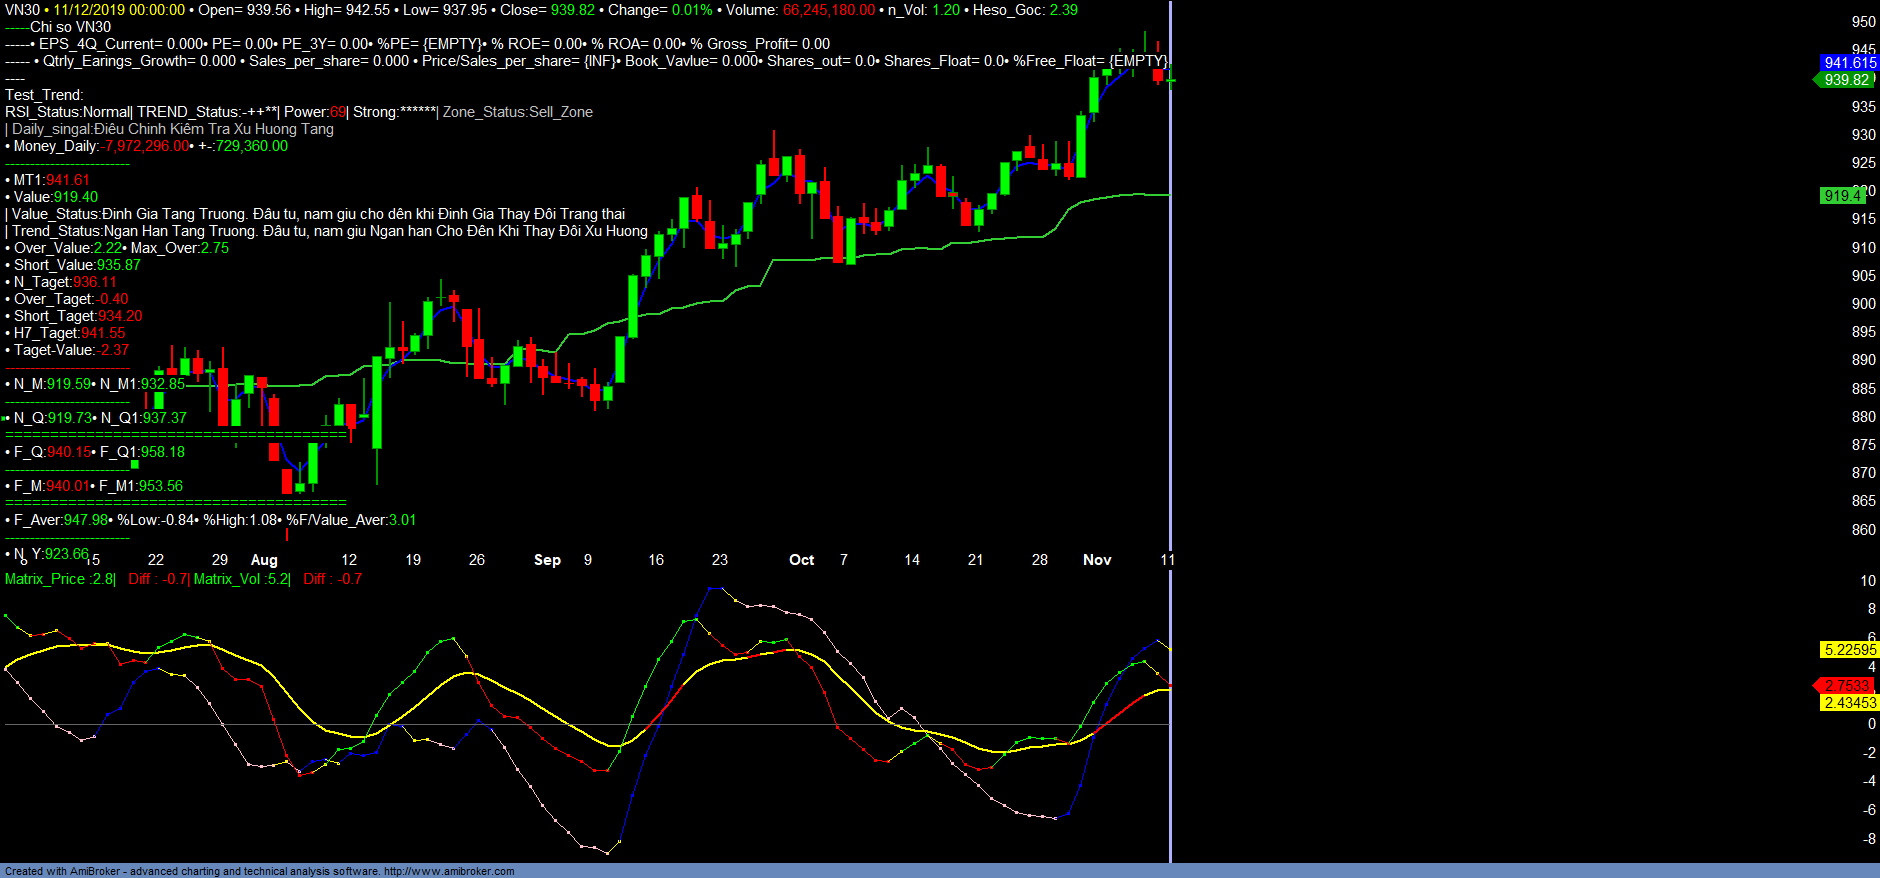This screenshot has height=878, width=1880.
Task: Select the yellow 2.43453 indicator label
Action: 1849,703
